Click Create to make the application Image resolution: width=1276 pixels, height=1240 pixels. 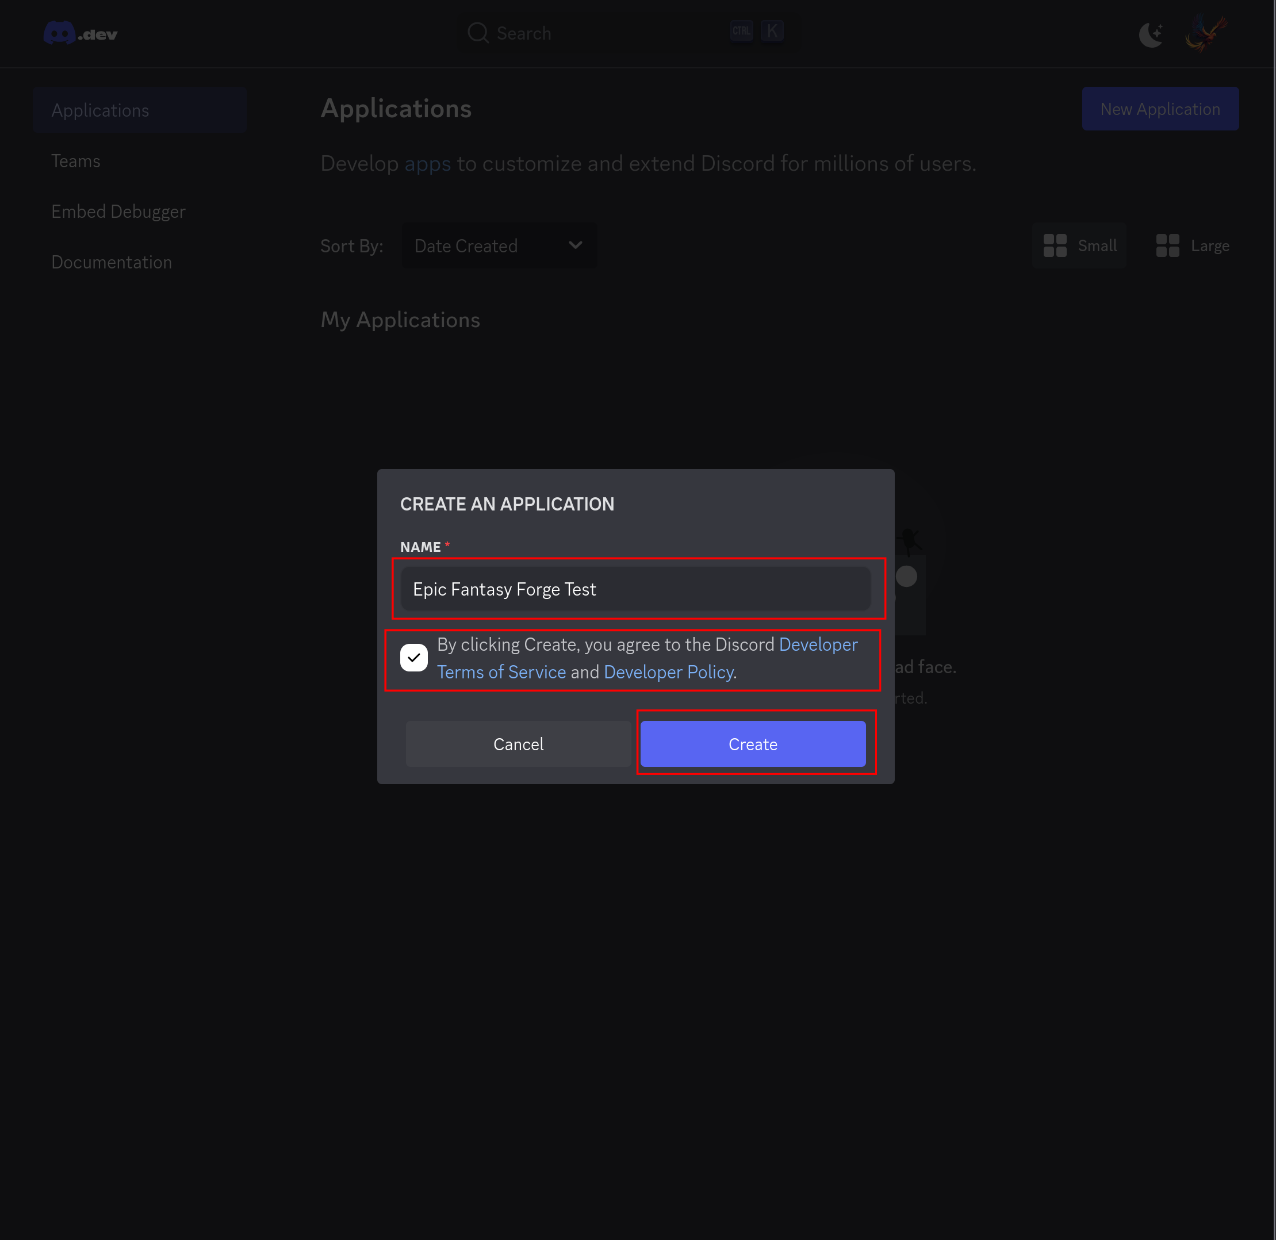pos(753,744)
